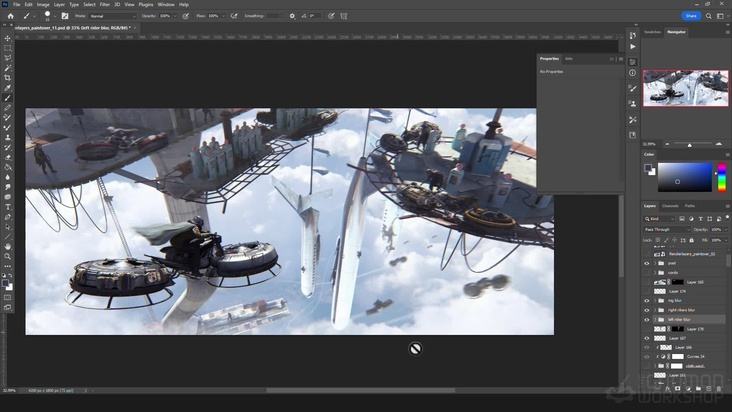Open brush settings panel toggle icon
The image size is (732, 412).
[x=65, y=16]
